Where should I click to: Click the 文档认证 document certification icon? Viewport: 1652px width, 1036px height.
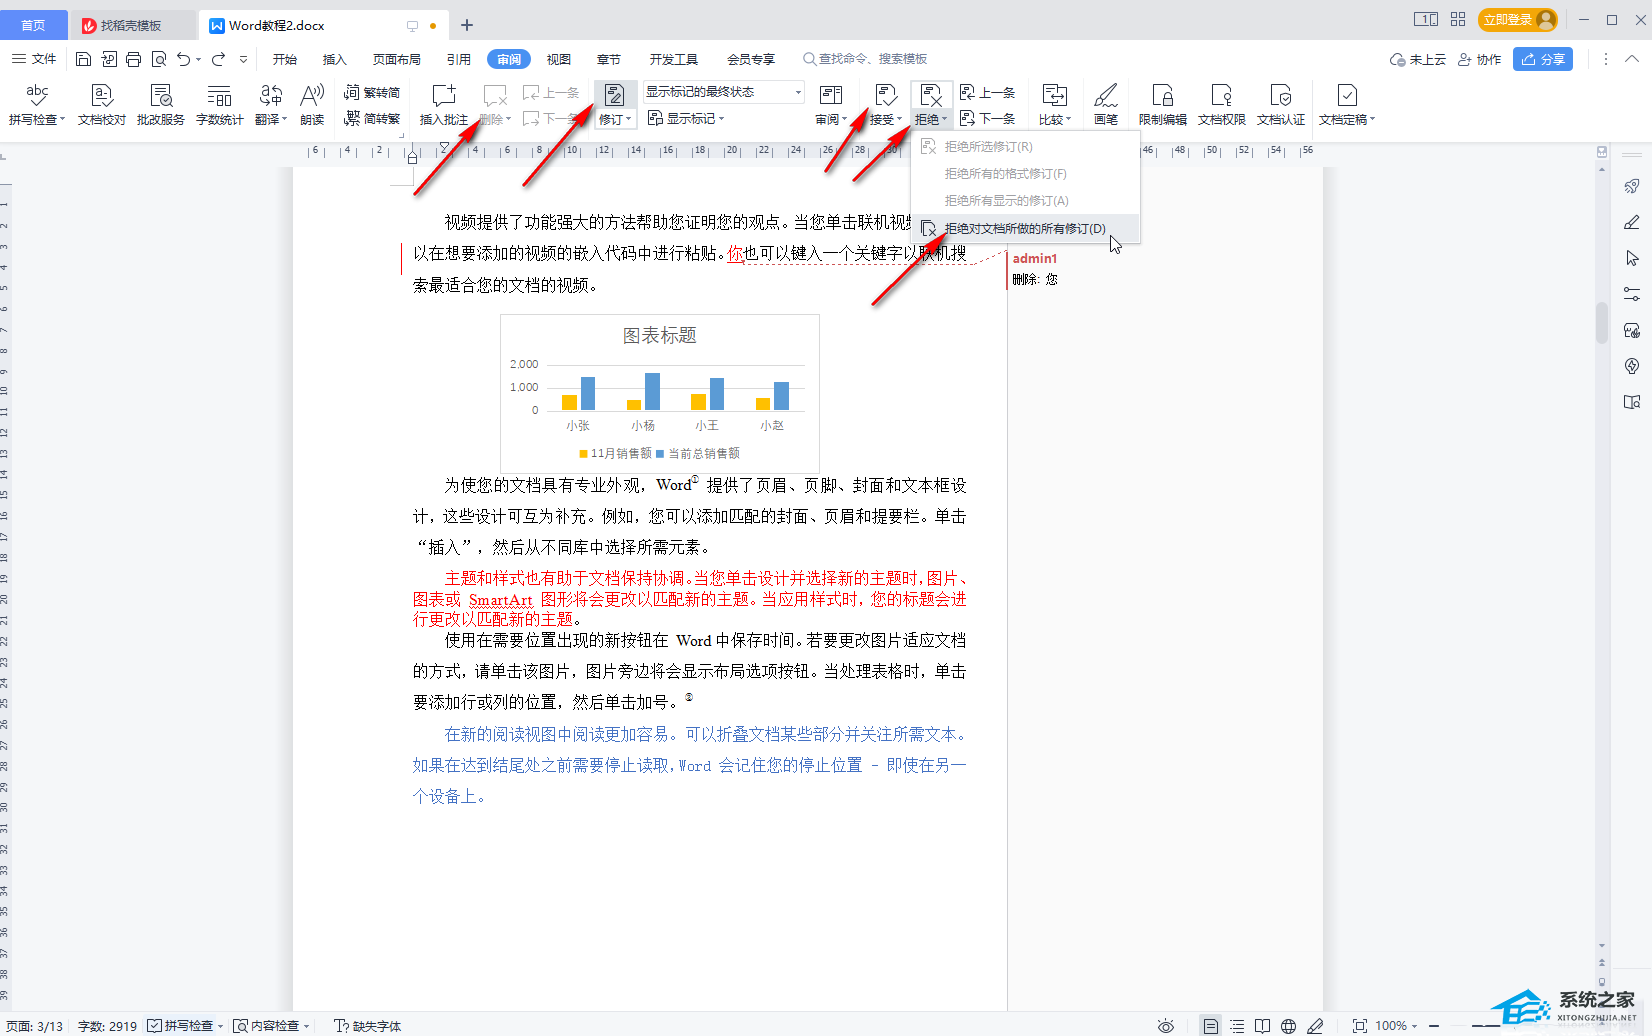pyautogui.click(x=1280, y=104)
